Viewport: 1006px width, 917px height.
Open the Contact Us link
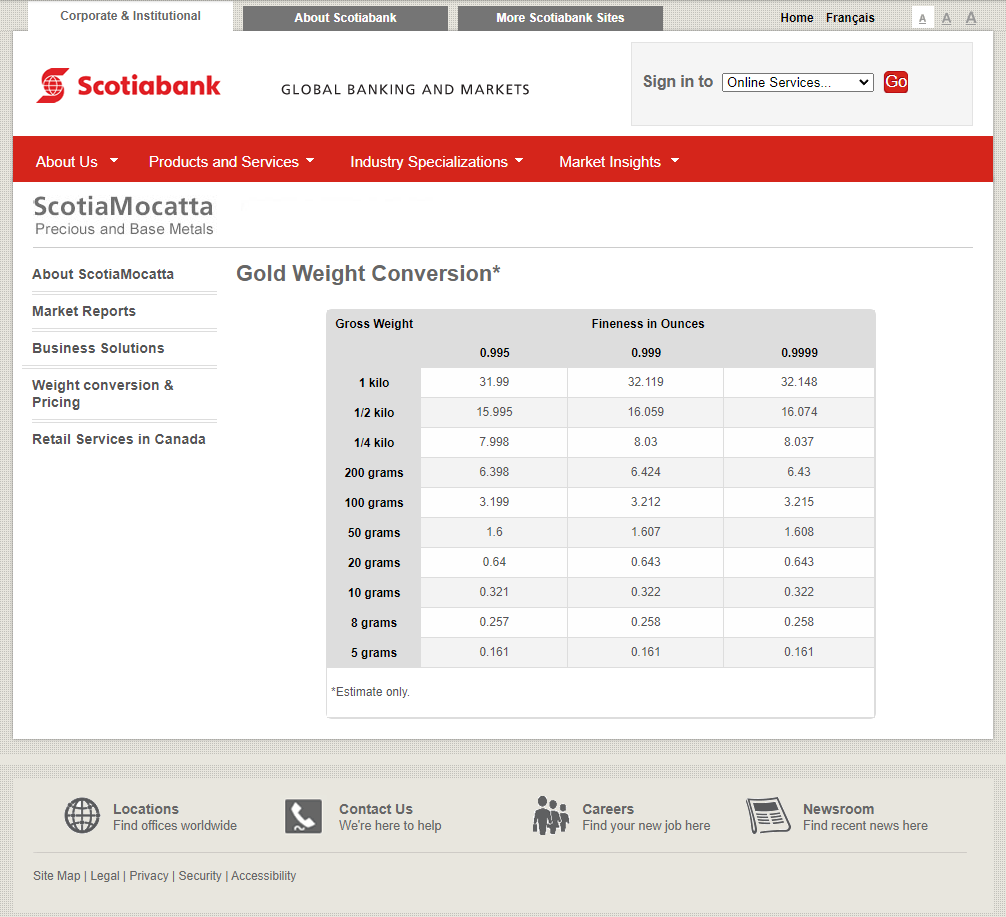376,809
